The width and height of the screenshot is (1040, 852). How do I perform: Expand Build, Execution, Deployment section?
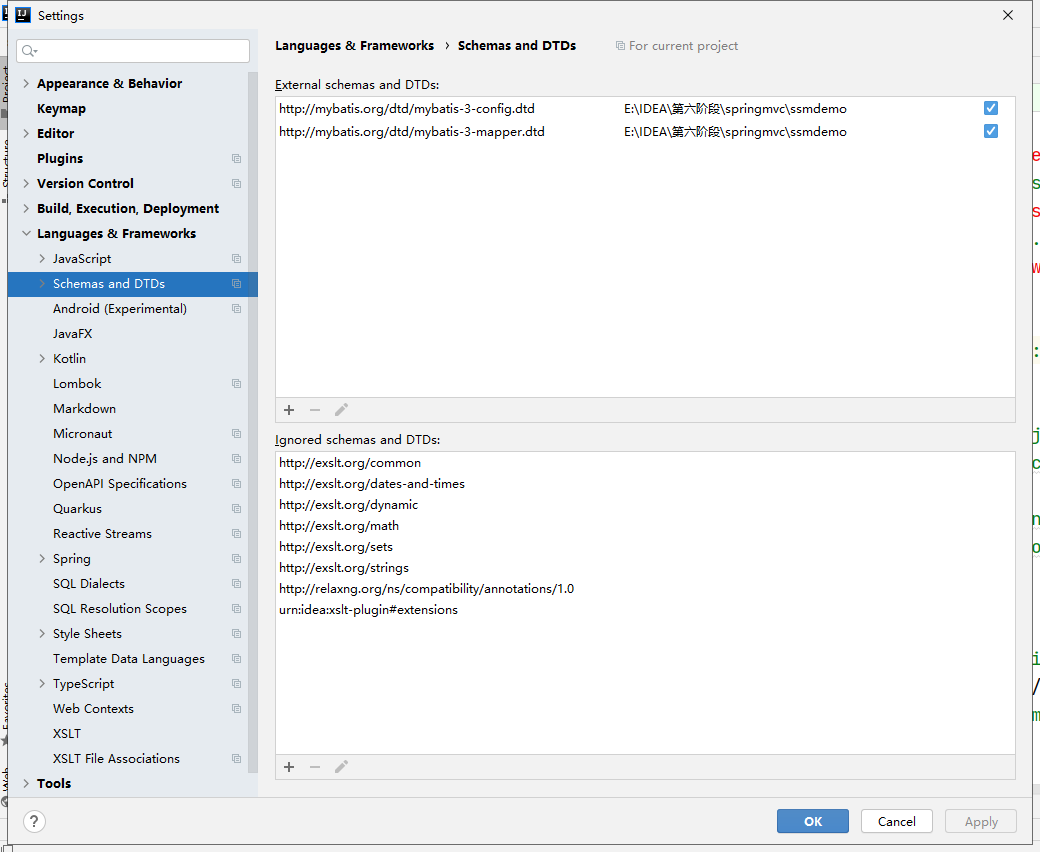pos(26,208)
